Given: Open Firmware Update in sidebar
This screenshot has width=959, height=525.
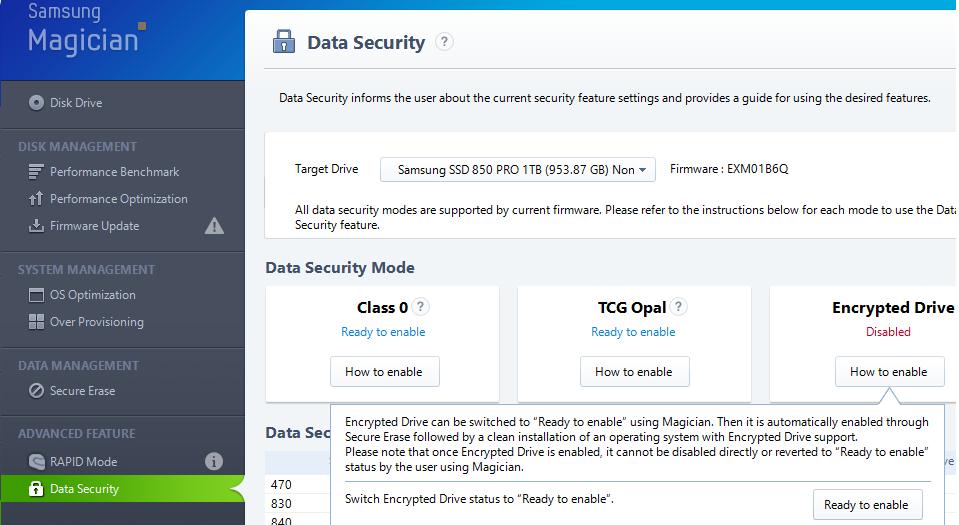Looking at the screenshot, I should point(94,226).
